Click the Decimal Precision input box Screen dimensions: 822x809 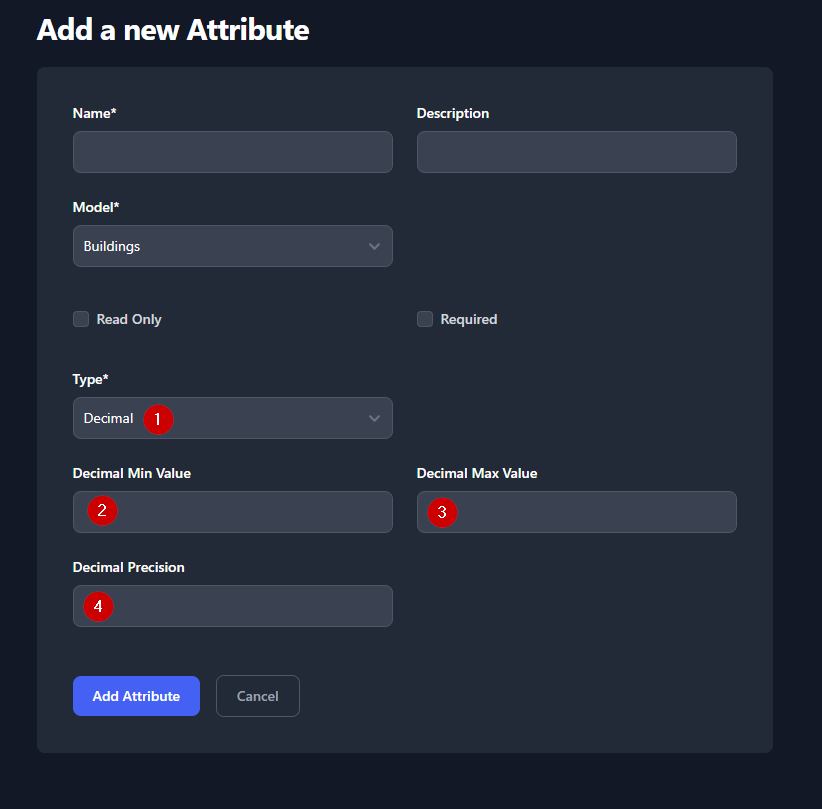[250, 606]
